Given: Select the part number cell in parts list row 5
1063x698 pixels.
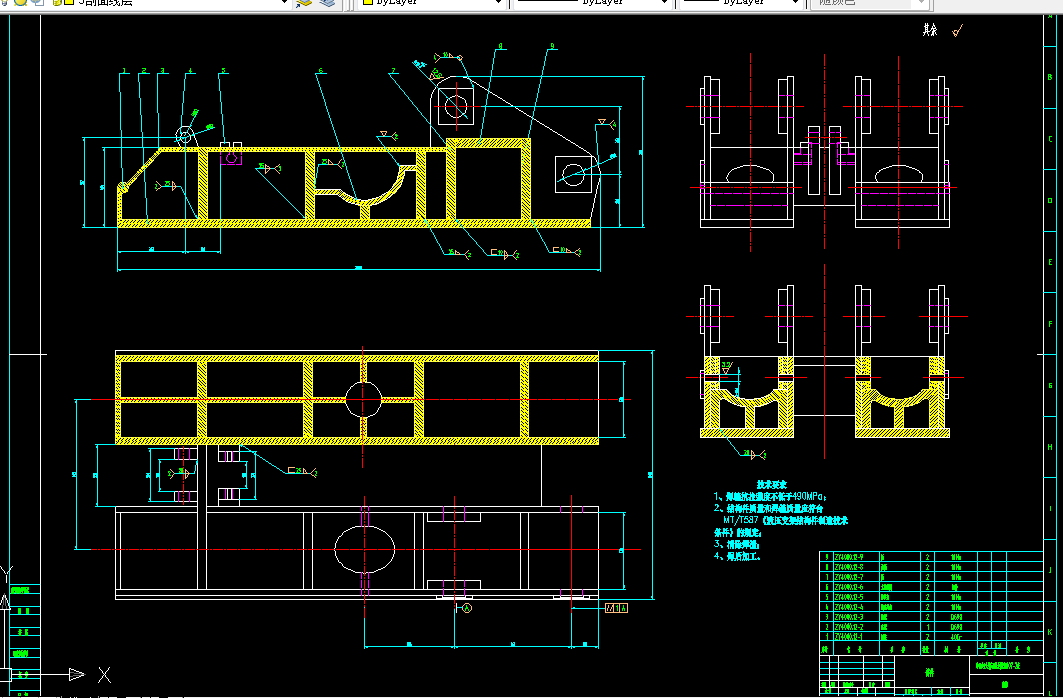Looking at the screenshot, I should click(x=855, y=597).
